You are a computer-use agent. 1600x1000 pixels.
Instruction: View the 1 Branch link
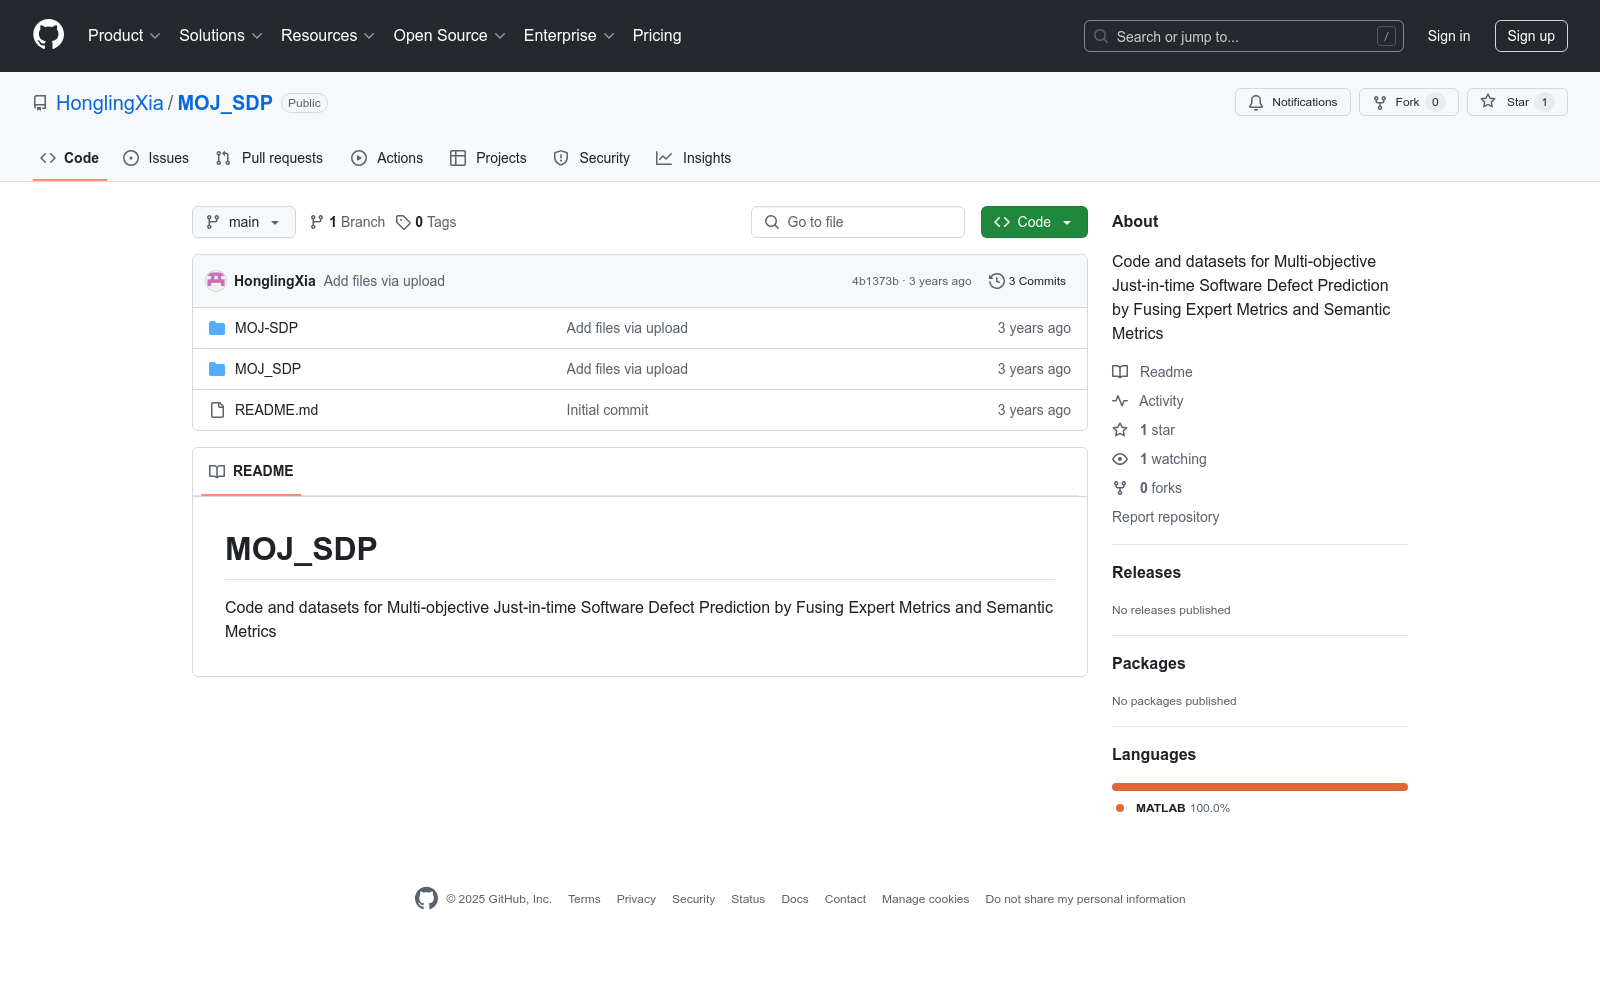[348, 222]
